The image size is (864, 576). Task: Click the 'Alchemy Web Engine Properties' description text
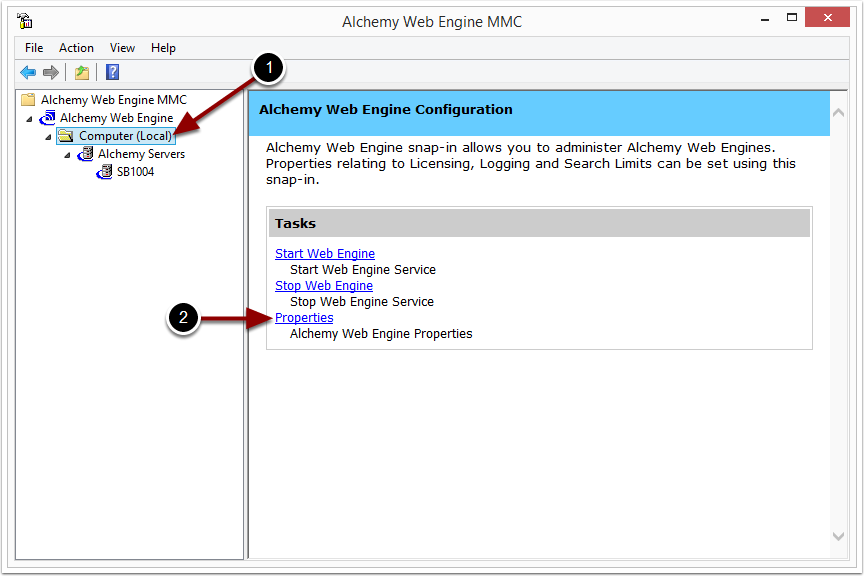pyautogui.click(x=381, y=333)
